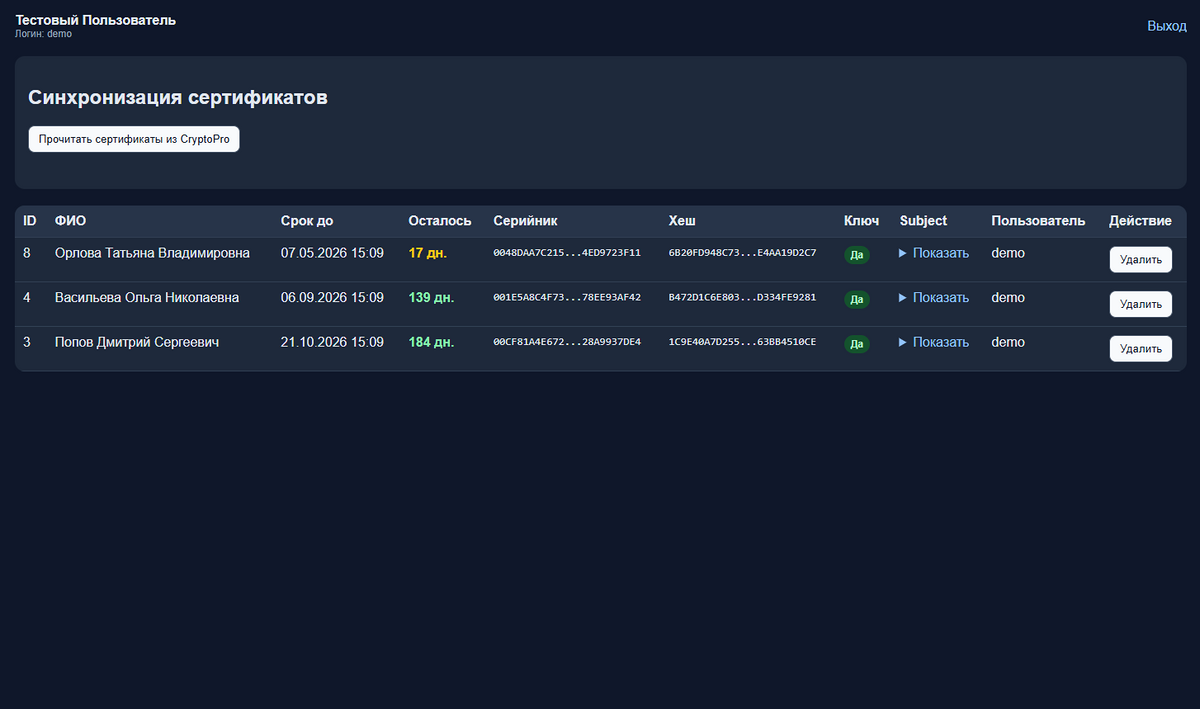This screenshot has height=709, width=1200.
Task: Click serial 0048DAA7C215...4ED9723F11
Action: tap(567, 253)
